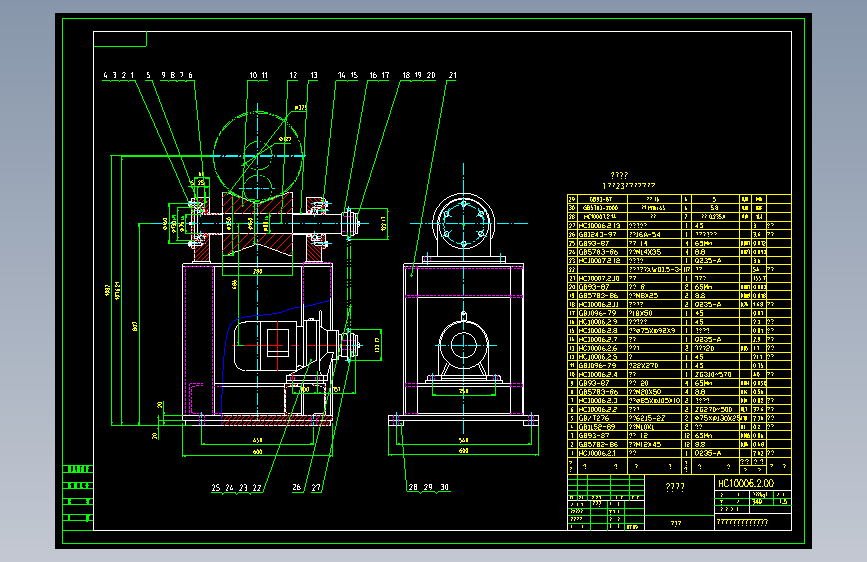This screenshot has height=562, width=867.
Task: Click standard code GB5782-86 in parts list
Action: pyautogui.click(x=598, y=444)
